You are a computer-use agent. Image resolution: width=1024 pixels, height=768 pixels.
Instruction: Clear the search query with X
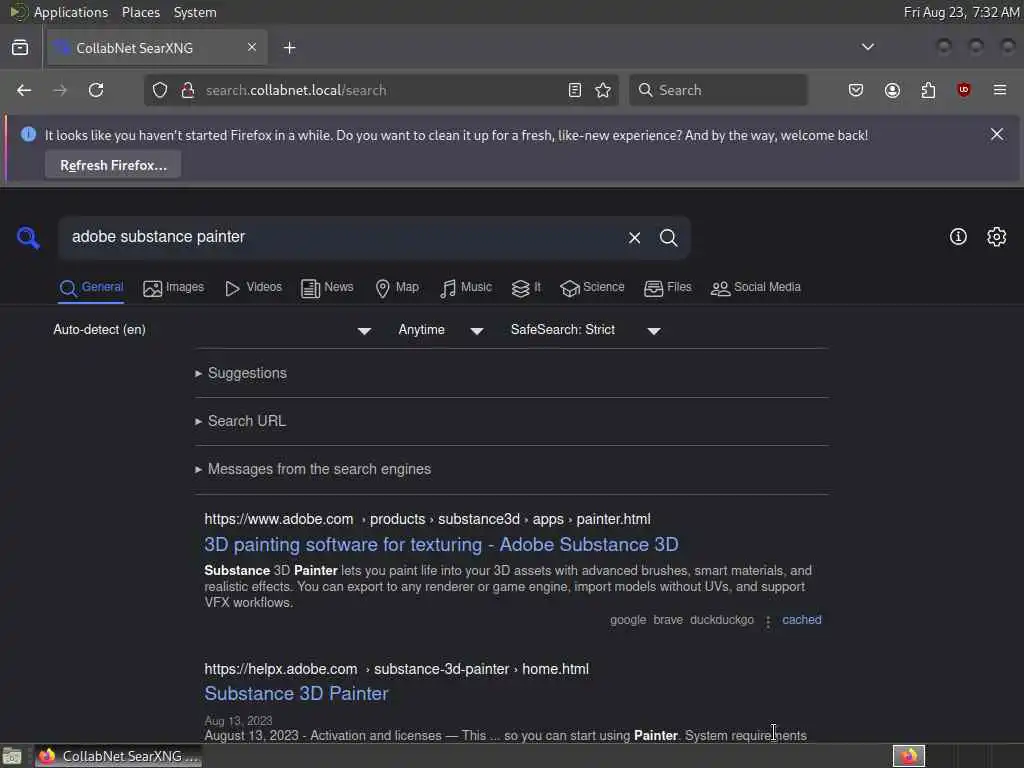click(634, 238)
